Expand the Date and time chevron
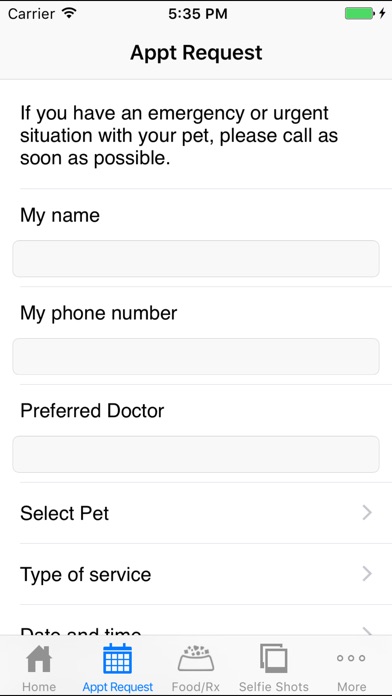This screenshot has width=392, height=696. click(x=367, y=630)
